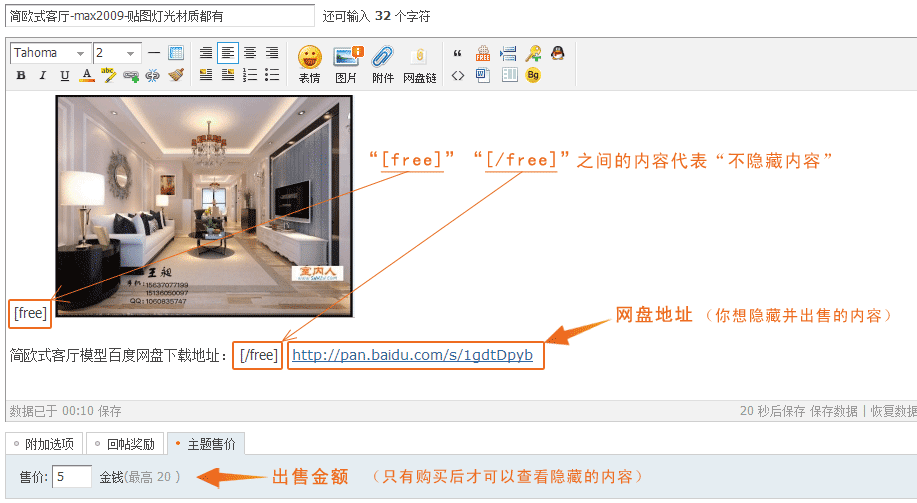Image resolution: width=917 pixels, height=503 pixels.
Task: Open the Tahoma font family dropdown
Action: click(50, 53)
